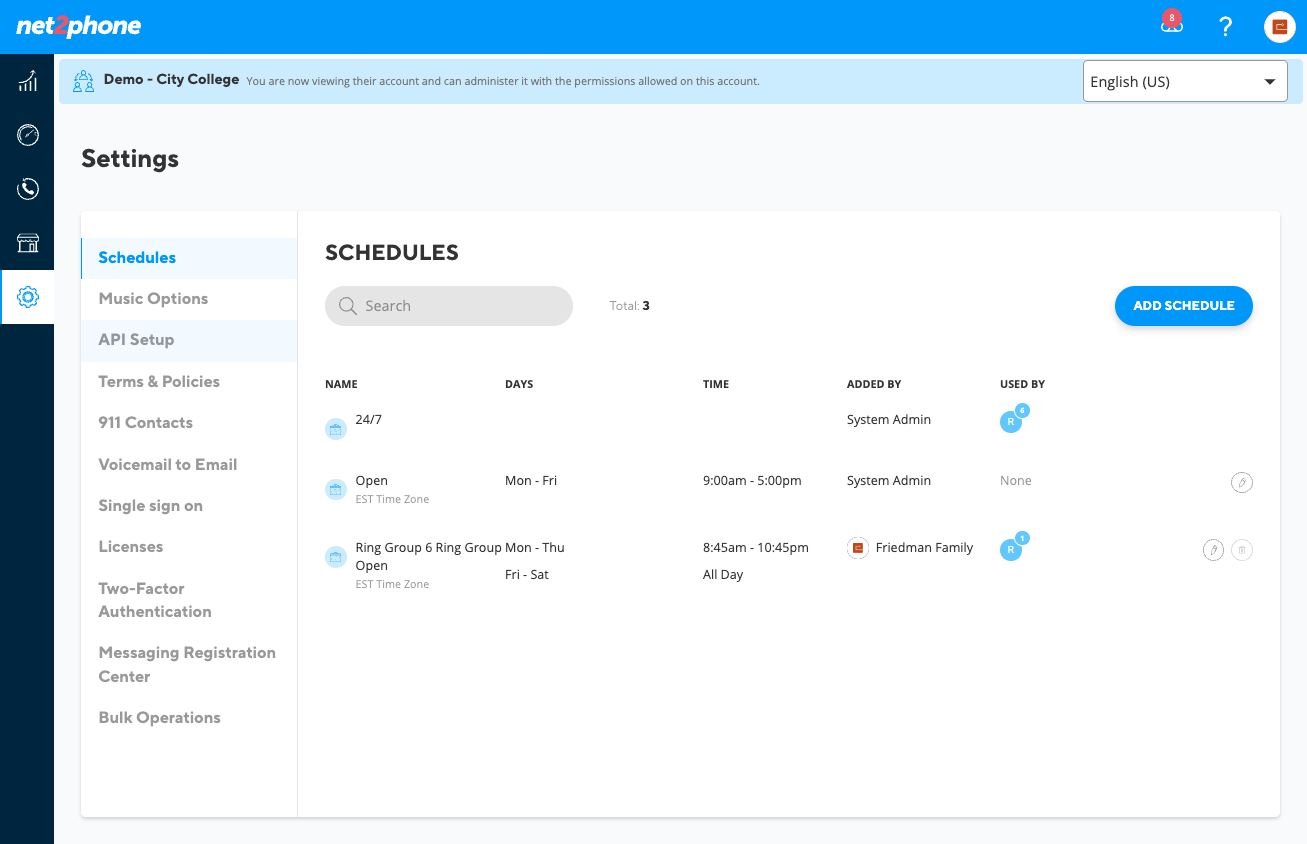
Task: Click the Friedman Family avatar icon
Action: [x=858, y=548]
